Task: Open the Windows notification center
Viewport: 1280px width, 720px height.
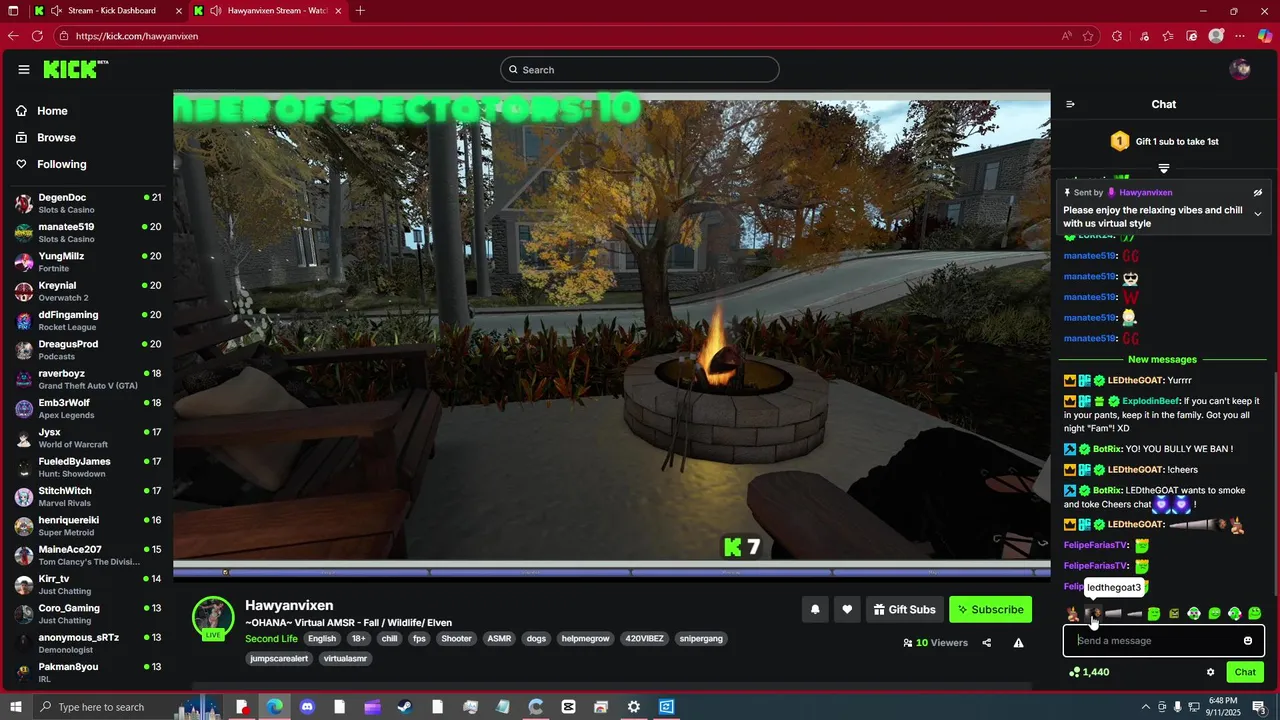Action: (x=1259, y=707)
